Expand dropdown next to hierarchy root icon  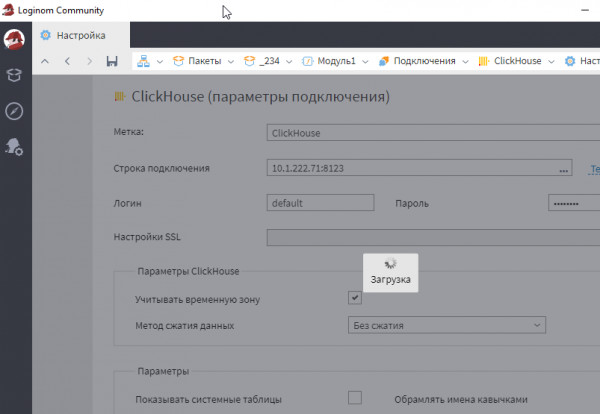160,62
